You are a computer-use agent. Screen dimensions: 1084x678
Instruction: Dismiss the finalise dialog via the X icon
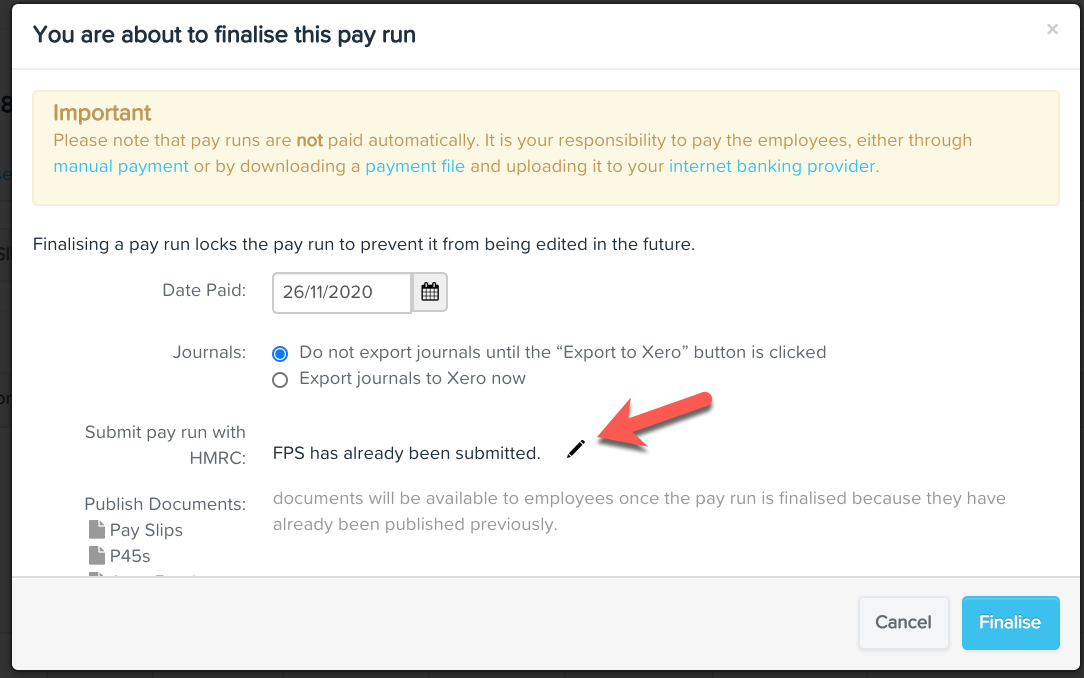click(x=1052, y=29)
